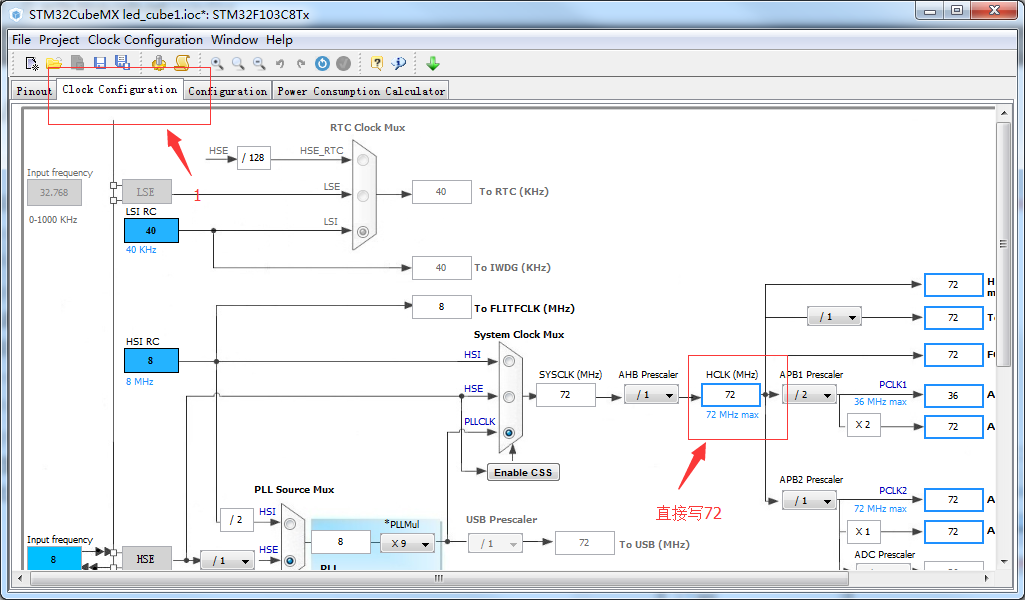Screen dimensions: 1025x600
Task: Expand the AHB Prescaler dropdown
Action: tap(651, 395)
